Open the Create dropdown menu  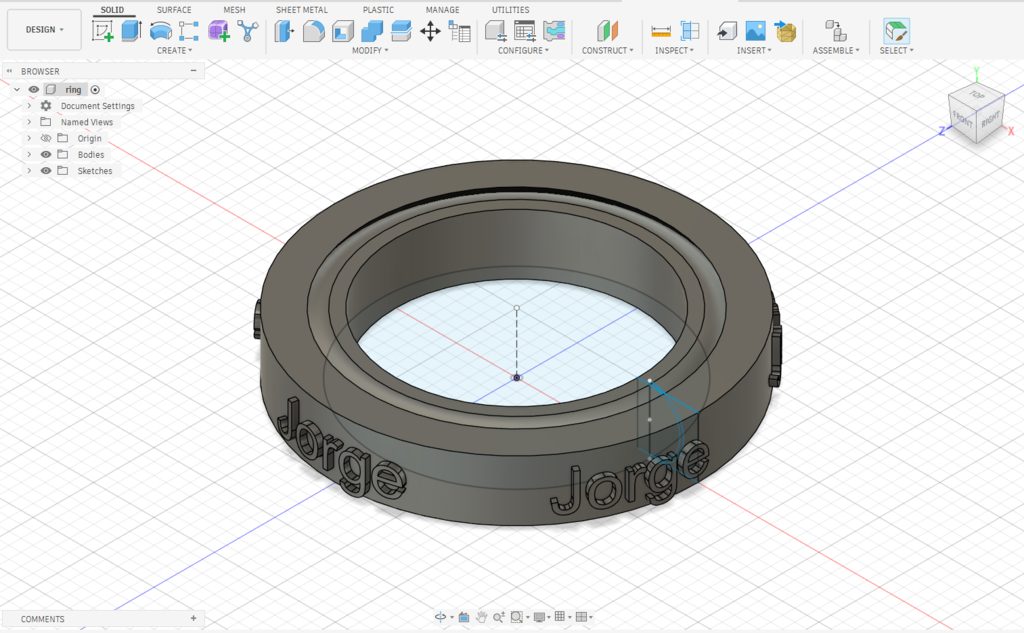pos(174,50)
